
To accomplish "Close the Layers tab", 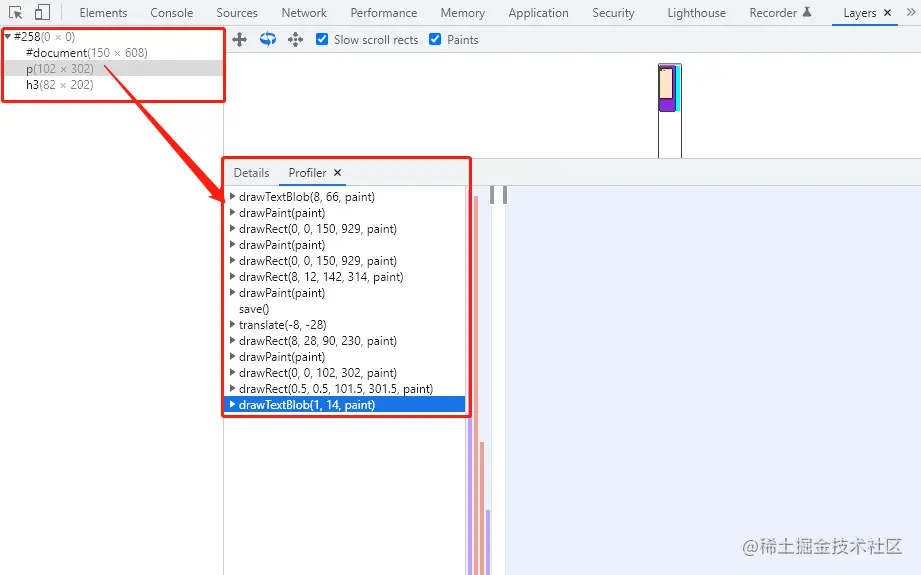I will 888,12.
